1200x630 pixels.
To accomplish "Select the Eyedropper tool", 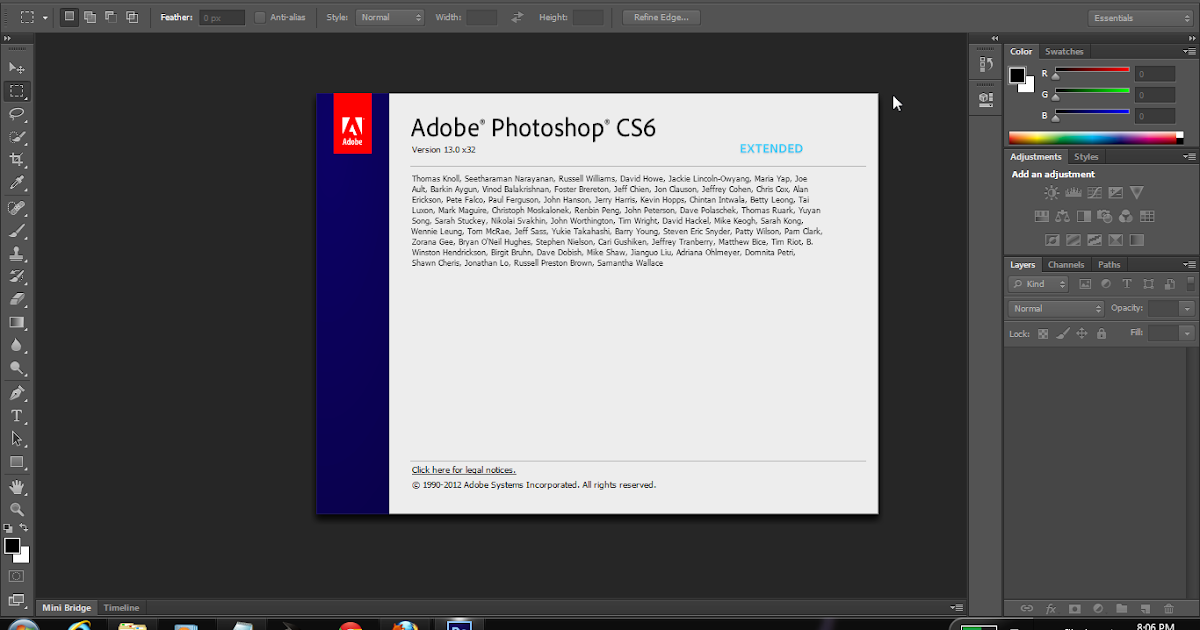I will click(x=17, y=183).
